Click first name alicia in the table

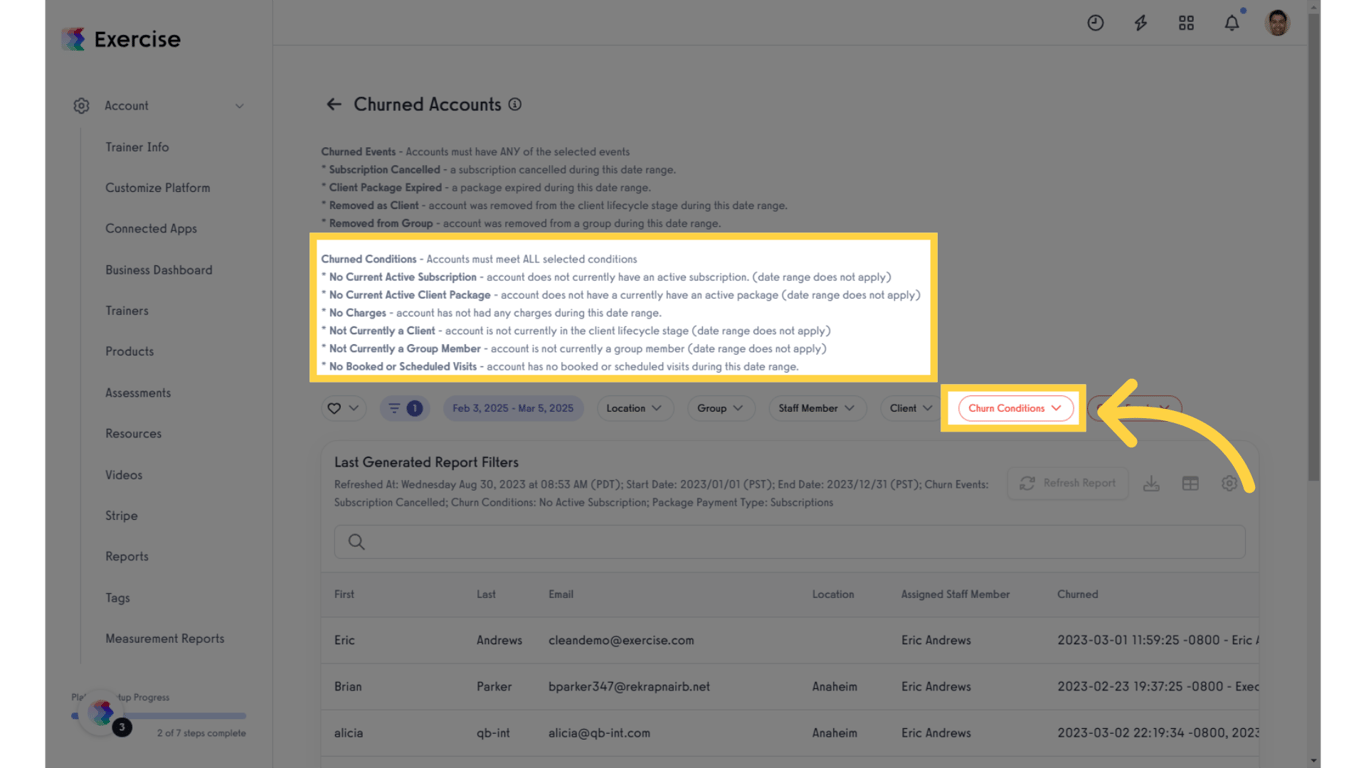coord(348,733)
